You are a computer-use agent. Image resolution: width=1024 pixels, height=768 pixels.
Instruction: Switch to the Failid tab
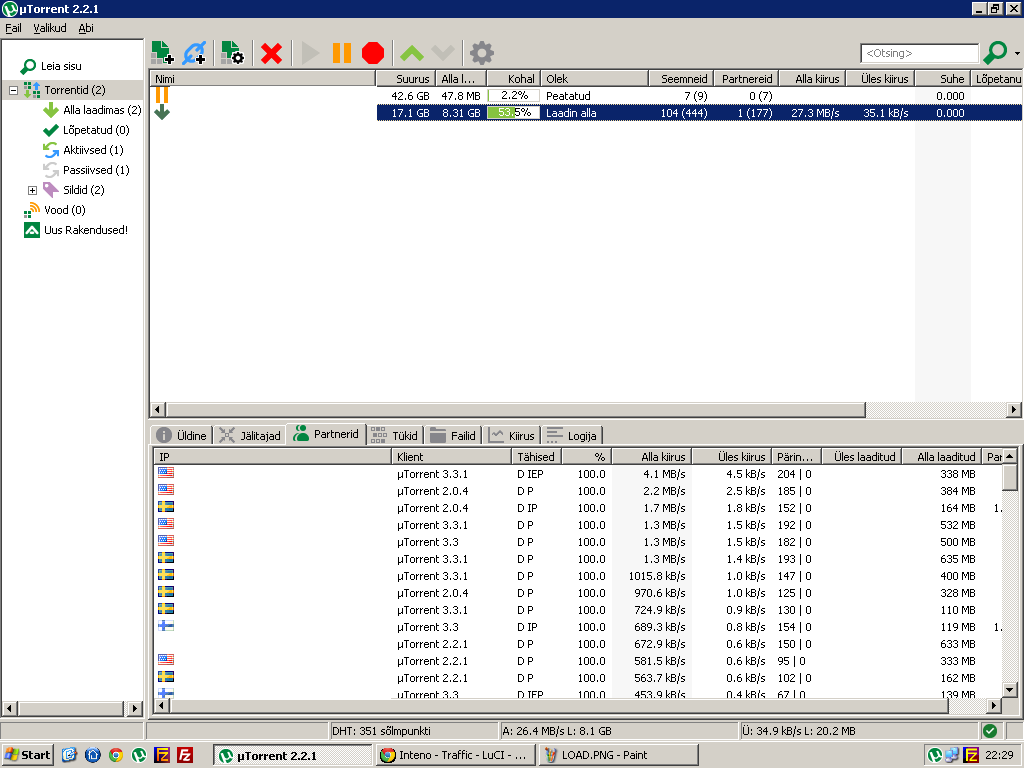(x=453, y=436)
